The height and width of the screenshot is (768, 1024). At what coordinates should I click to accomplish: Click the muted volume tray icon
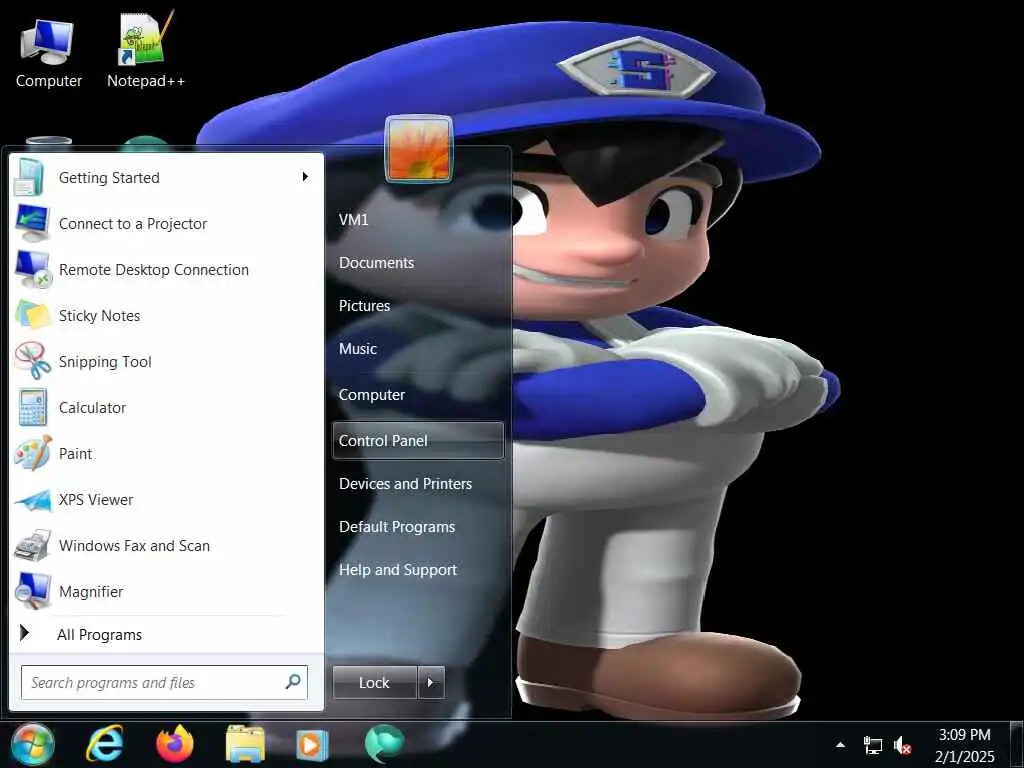tap(903, 745)
